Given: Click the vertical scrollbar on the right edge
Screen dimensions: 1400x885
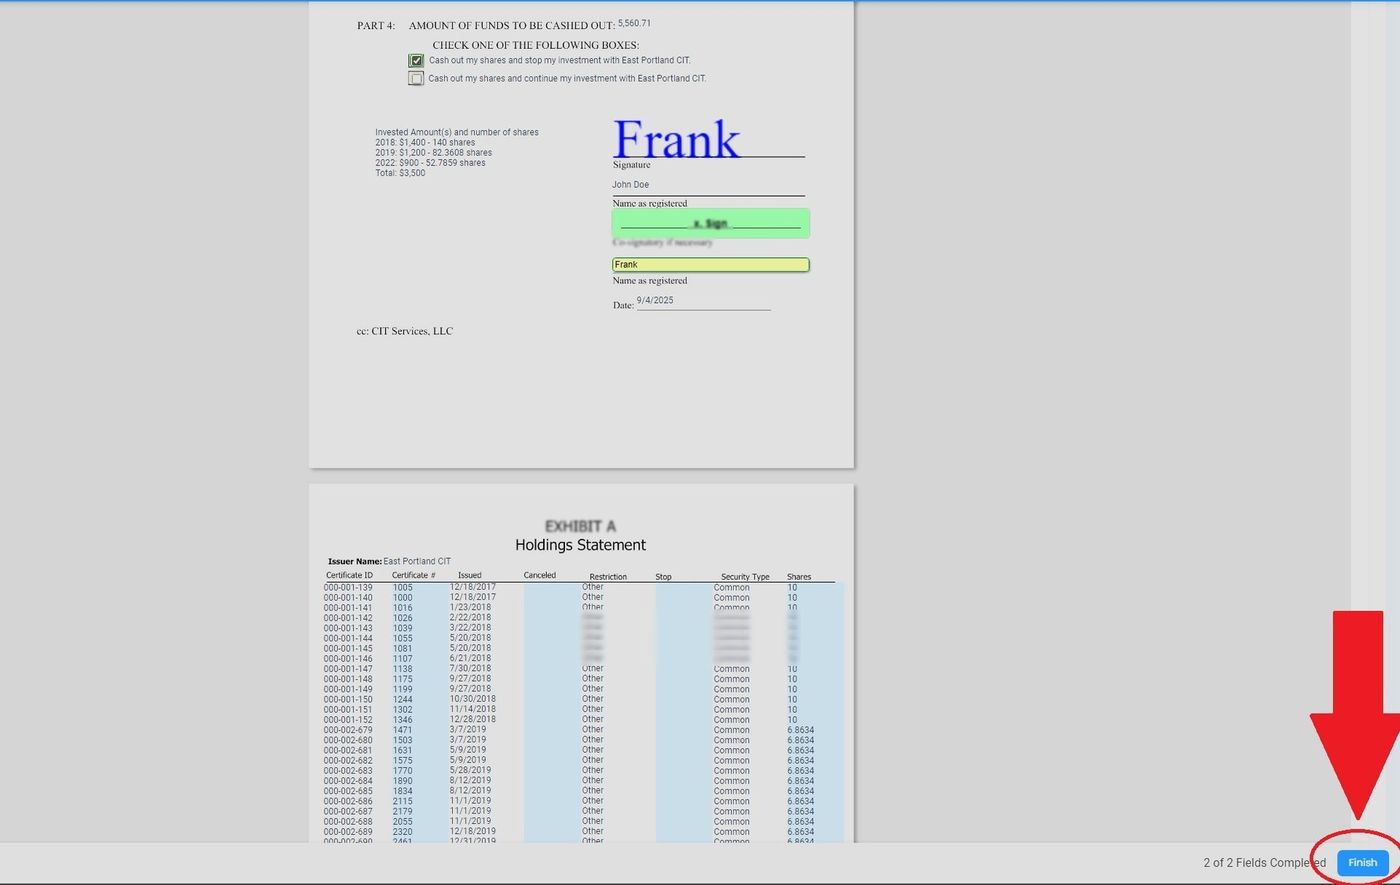Looking at the screenshot, I should pos(1375,400).
